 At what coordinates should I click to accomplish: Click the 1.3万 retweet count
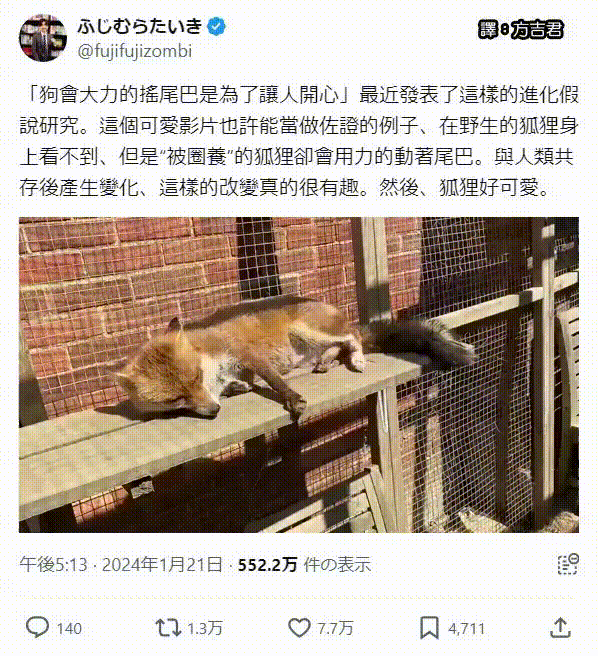coord(204,628)
